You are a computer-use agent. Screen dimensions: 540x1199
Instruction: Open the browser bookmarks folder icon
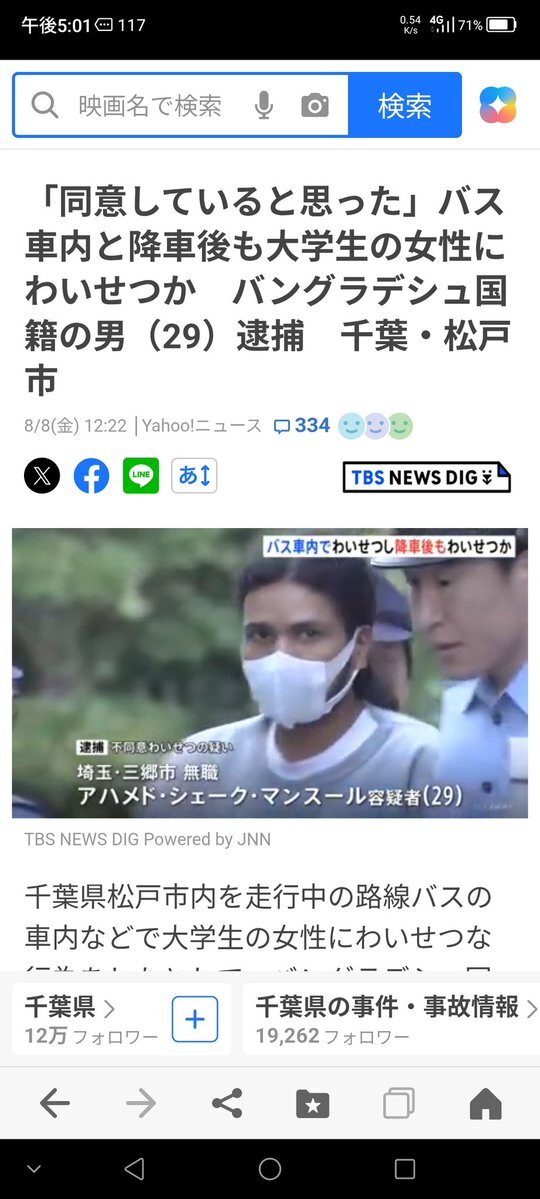pyautogui.click(x=312, y=1103)
